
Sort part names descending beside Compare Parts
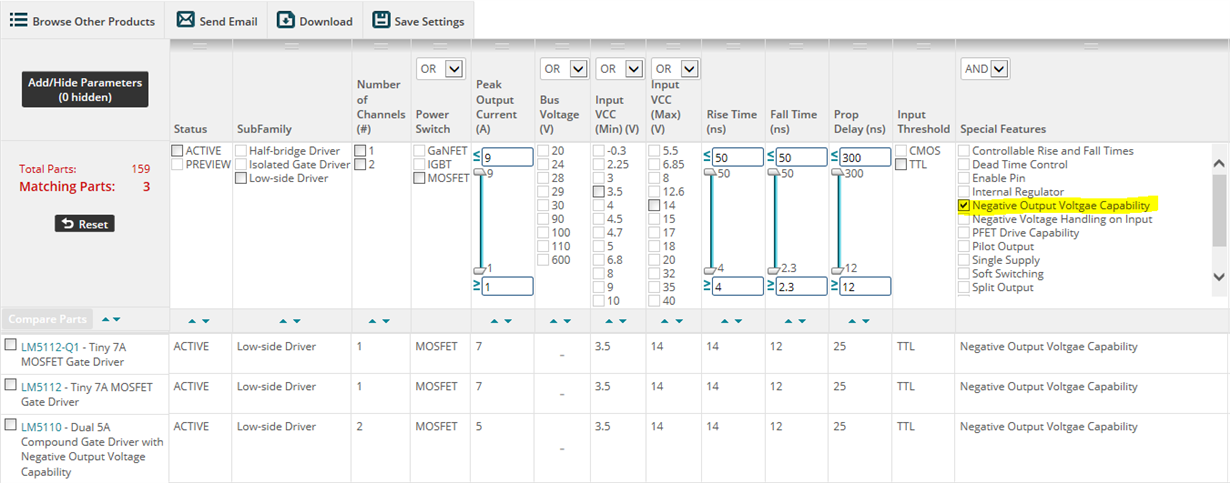click(x=116, y=319)
